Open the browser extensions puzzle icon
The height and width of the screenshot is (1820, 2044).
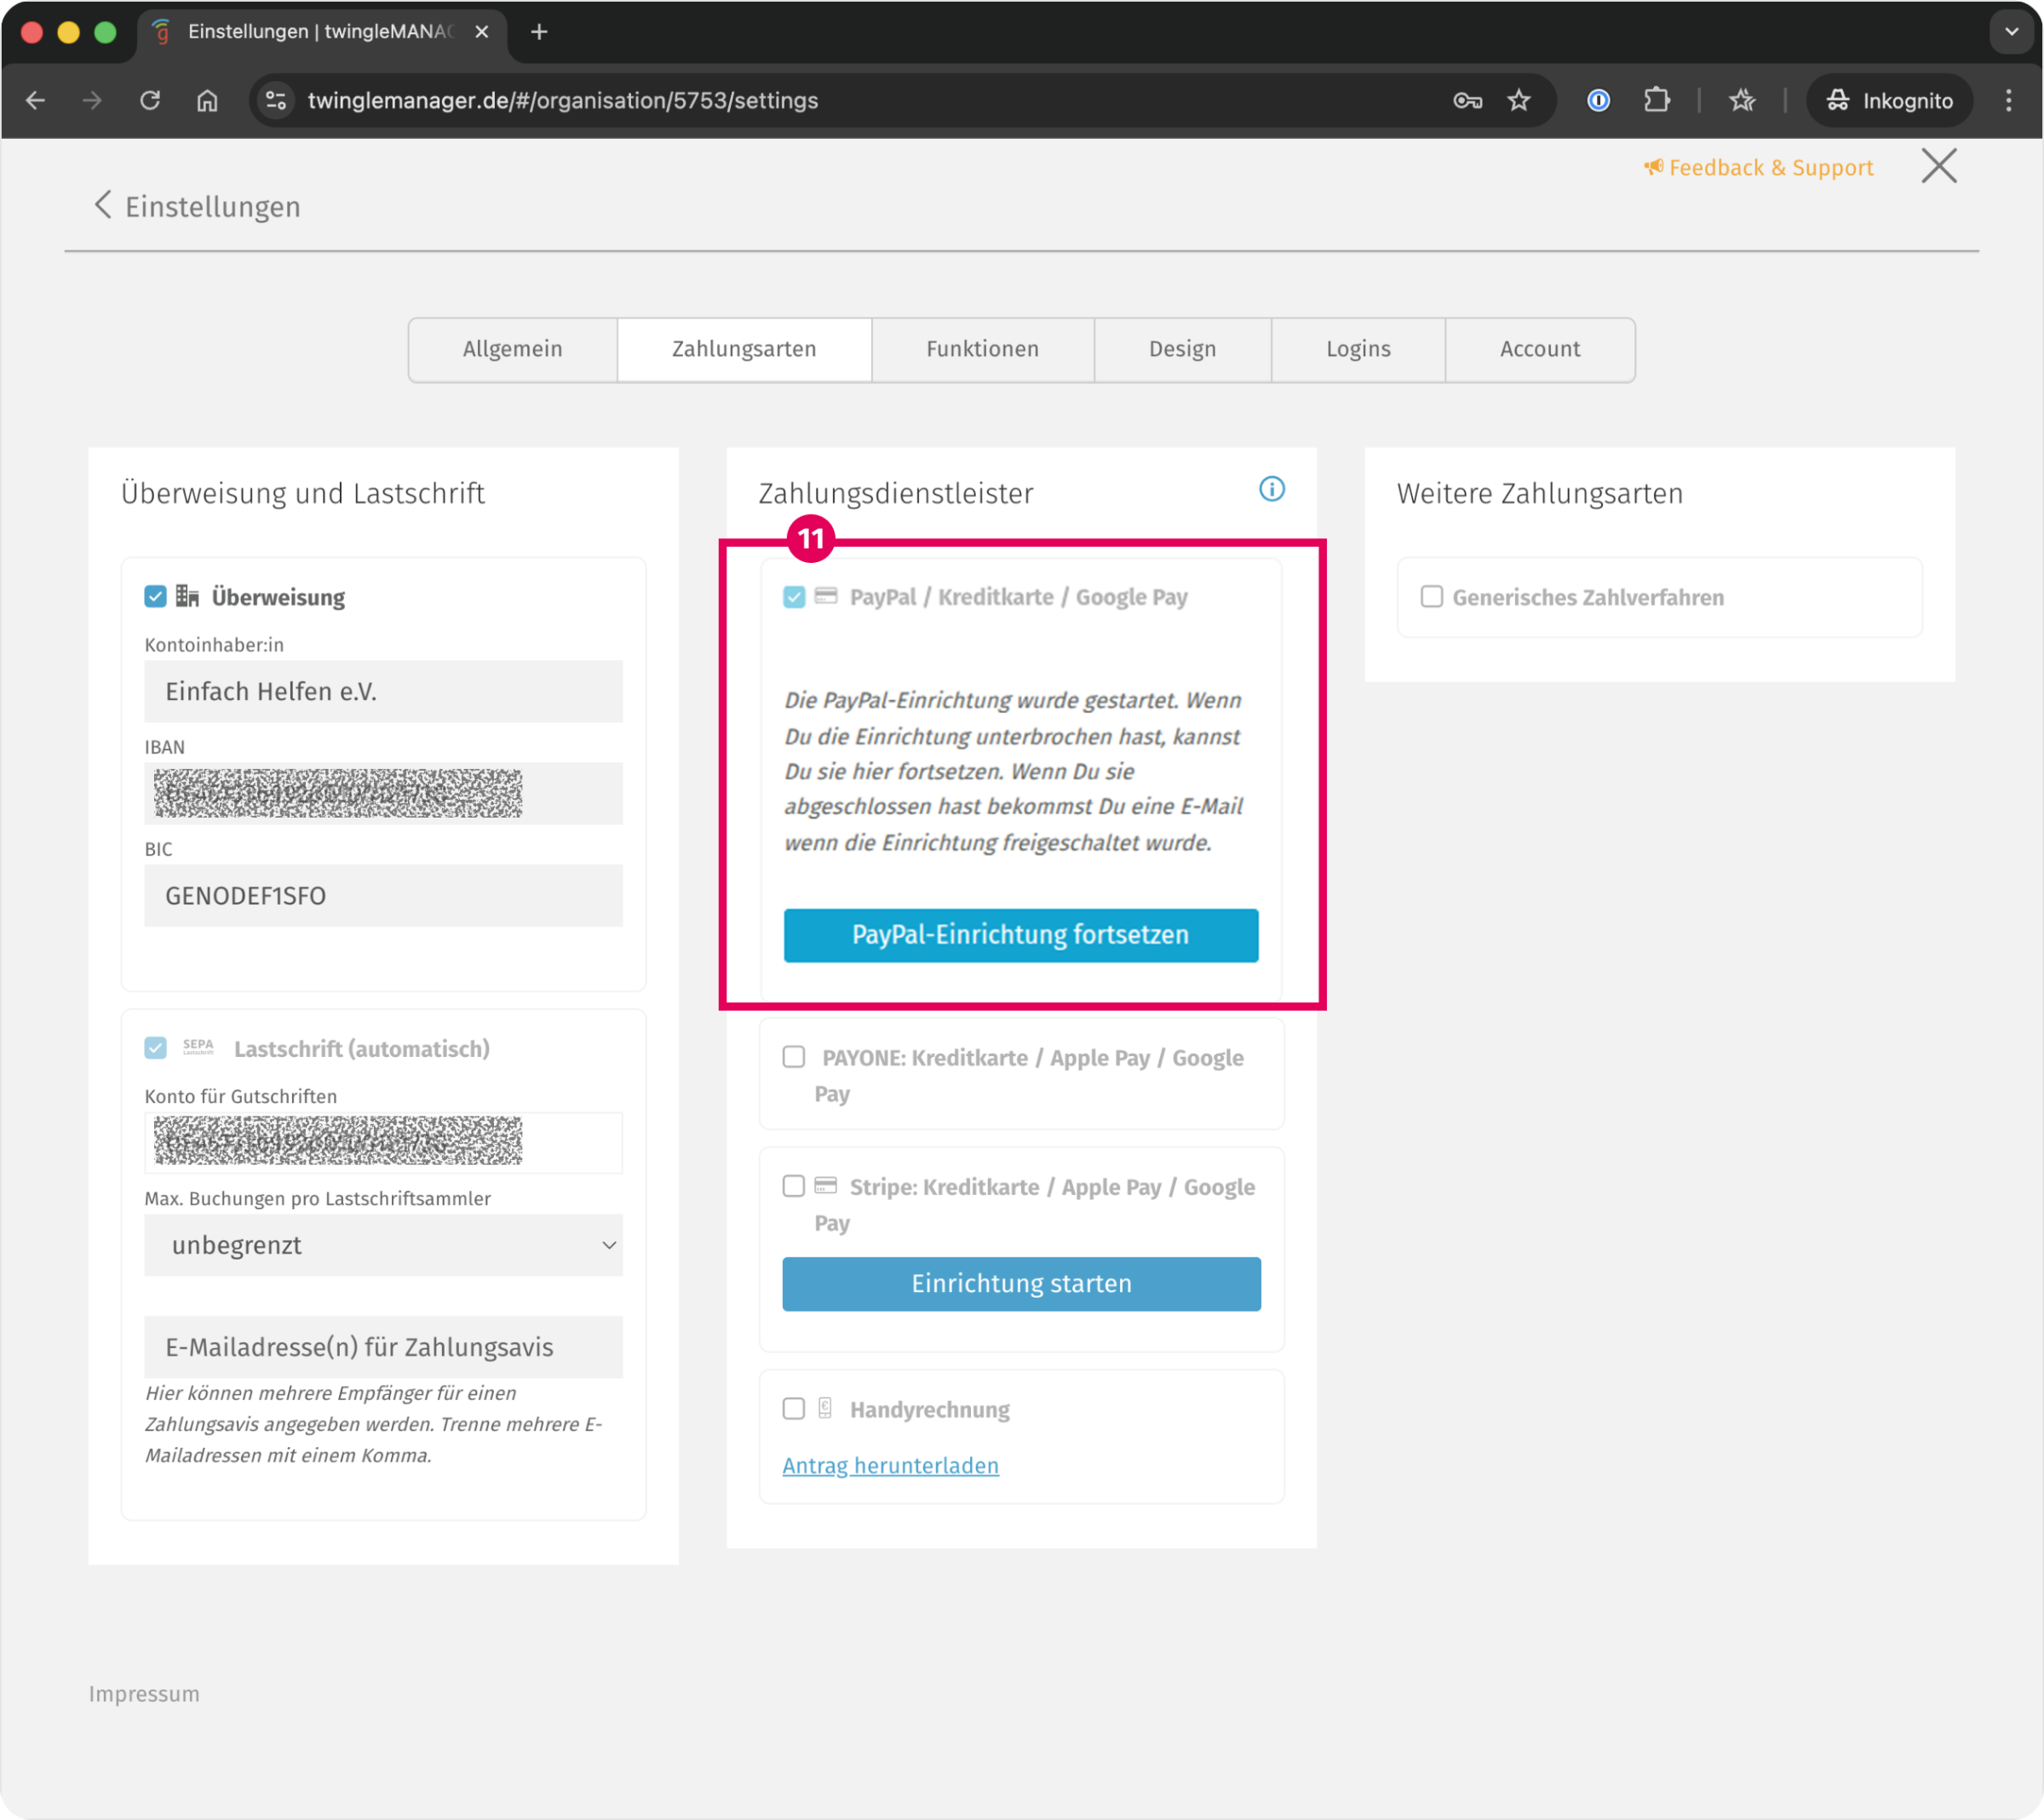pyautogui.click(x=1656, y=100)
